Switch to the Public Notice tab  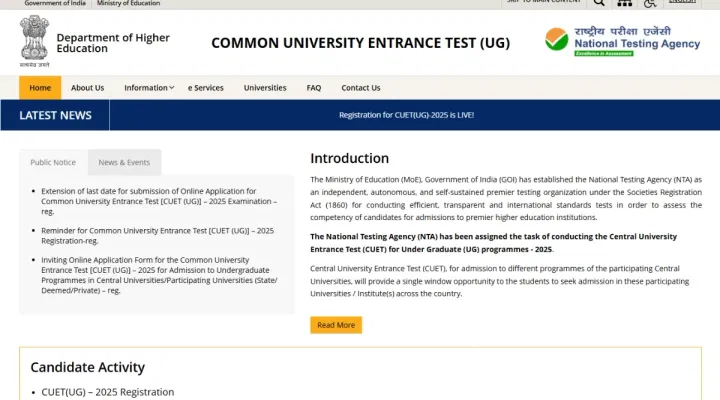pos(53,162)
